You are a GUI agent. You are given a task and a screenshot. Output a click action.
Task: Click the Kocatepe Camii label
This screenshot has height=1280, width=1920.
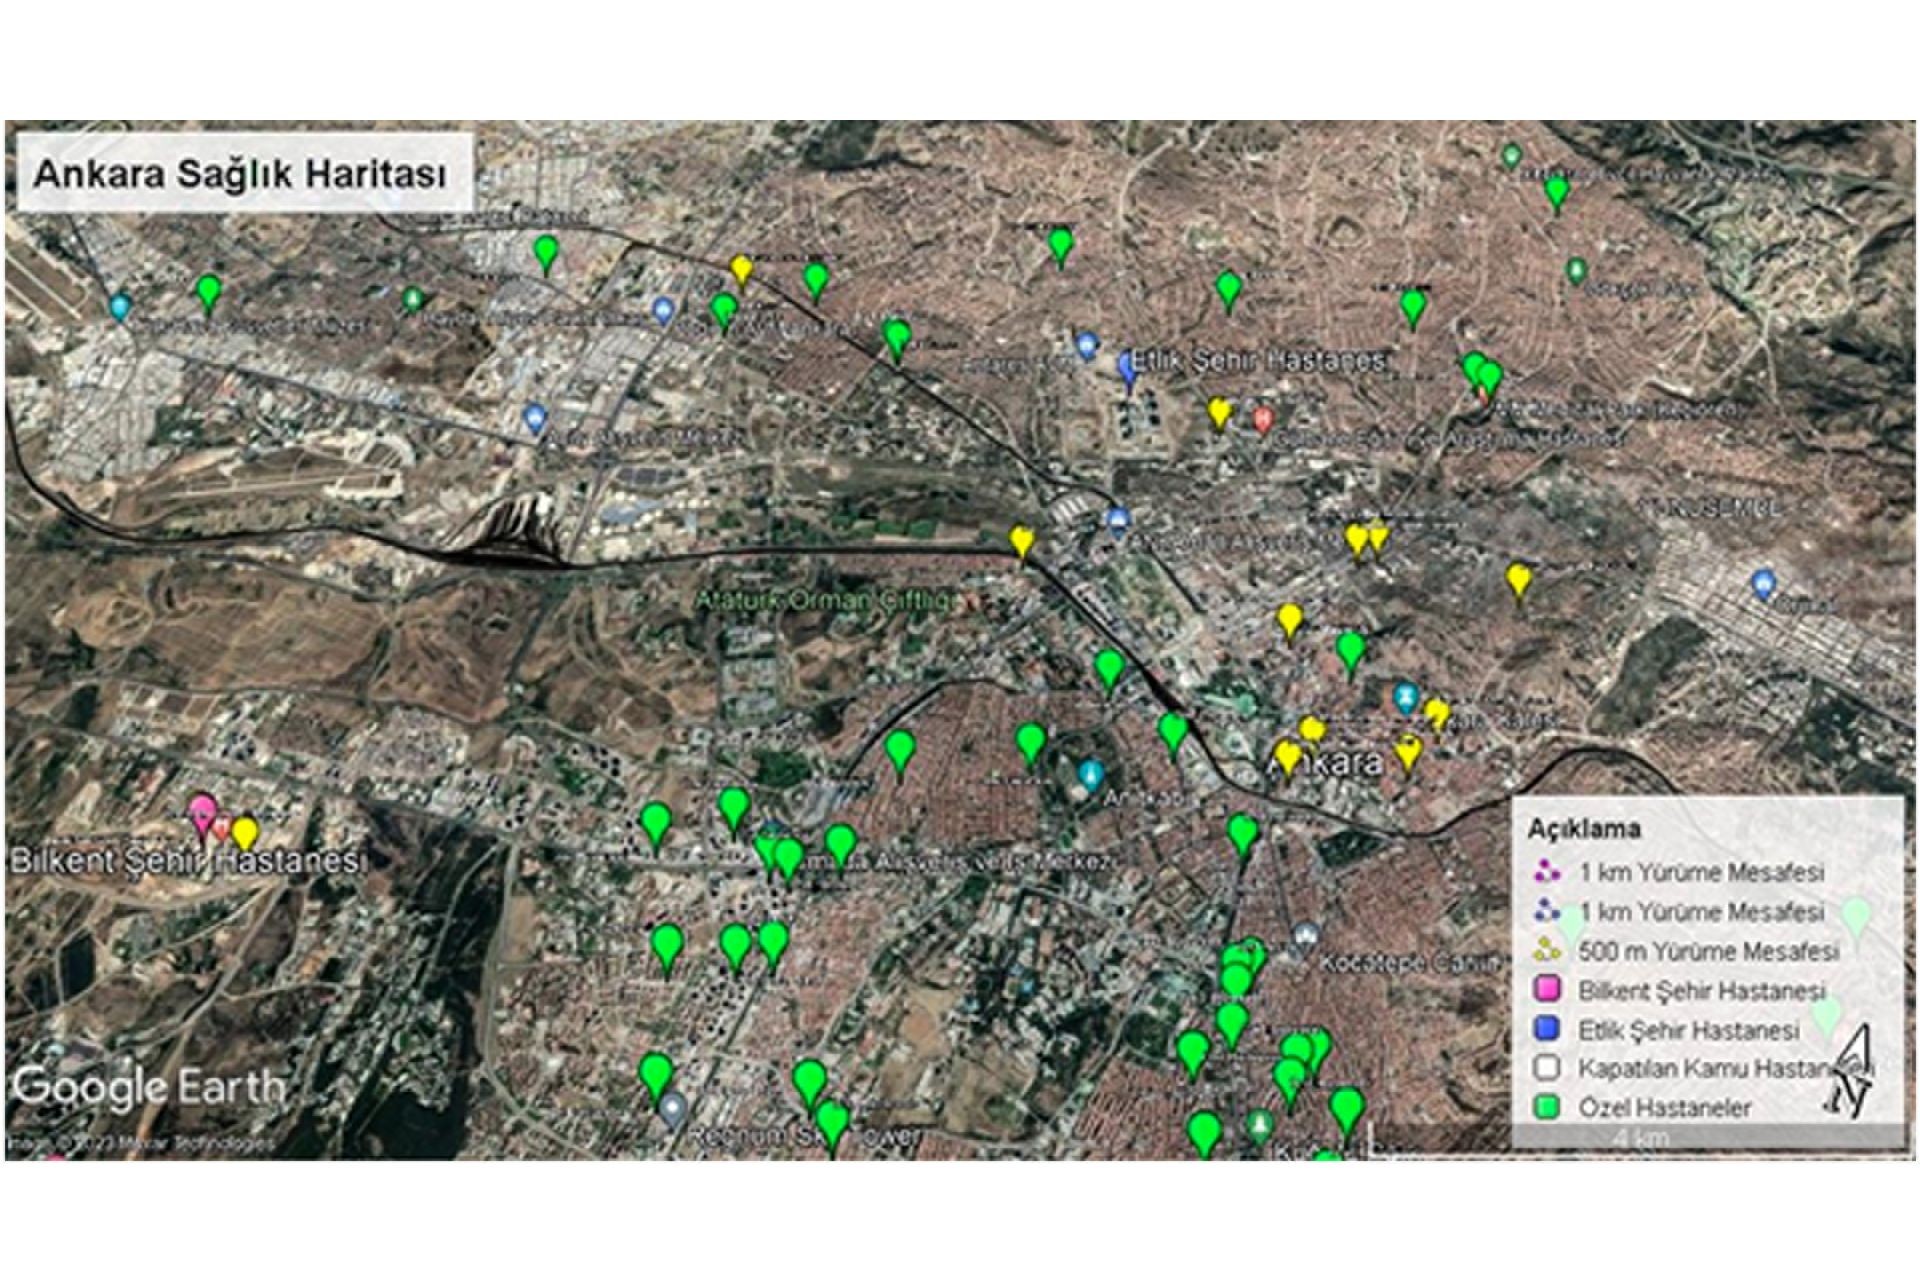click(x=1409, y=964)
